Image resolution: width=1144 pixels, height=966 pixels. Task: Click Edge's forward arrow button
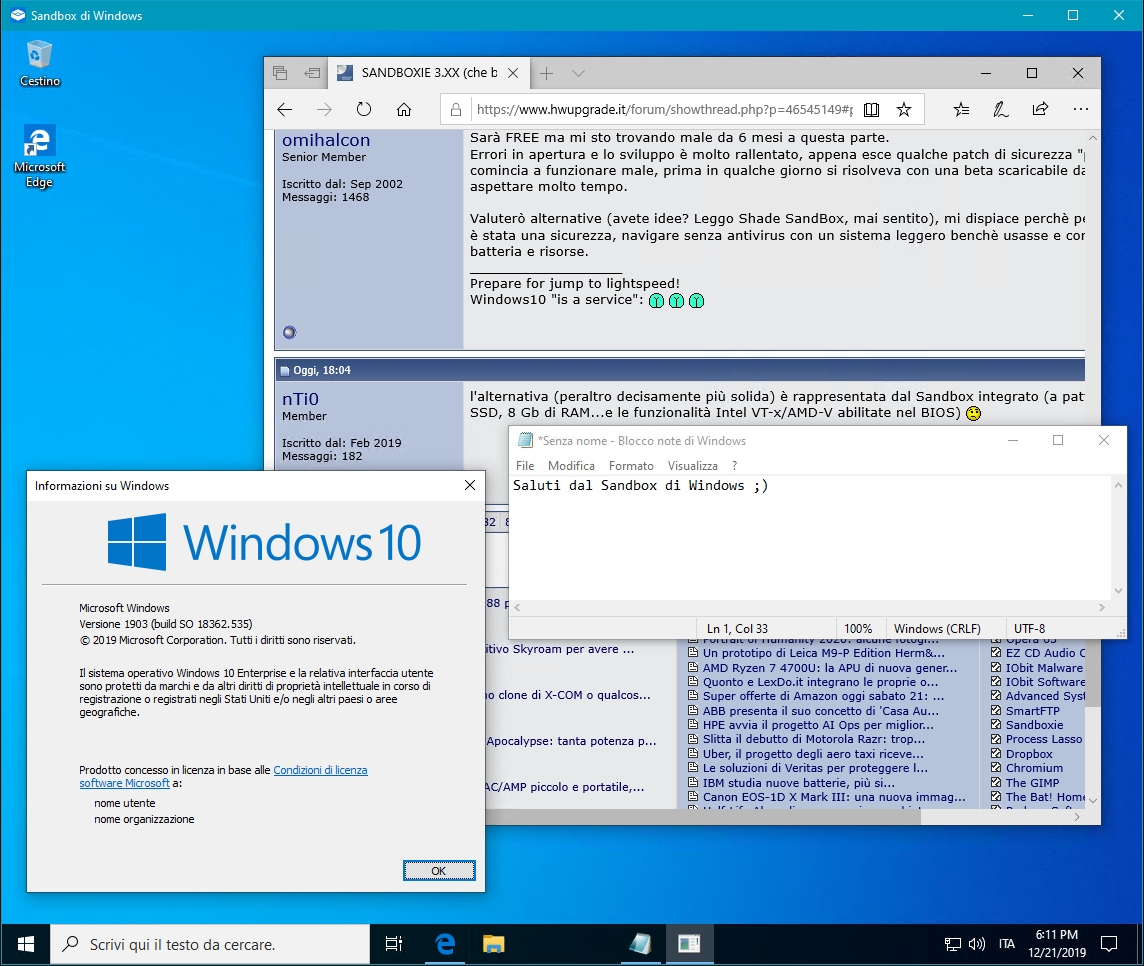324,109
